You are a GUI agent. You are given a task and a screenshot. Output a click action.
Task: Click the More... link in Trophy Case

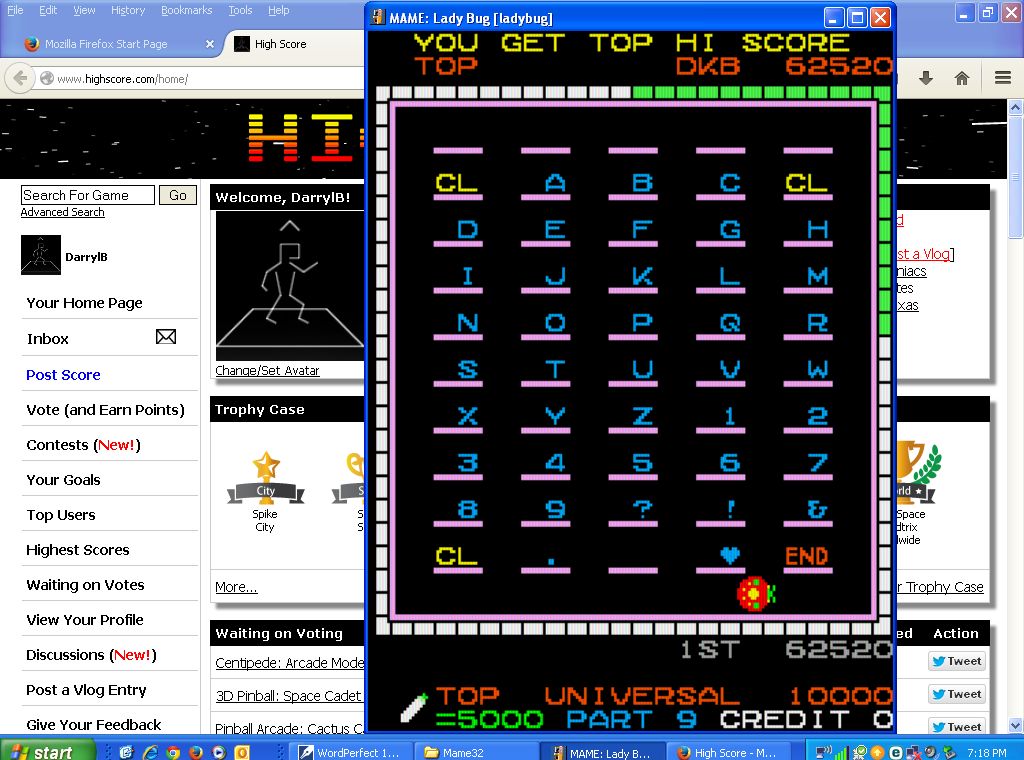236,587
